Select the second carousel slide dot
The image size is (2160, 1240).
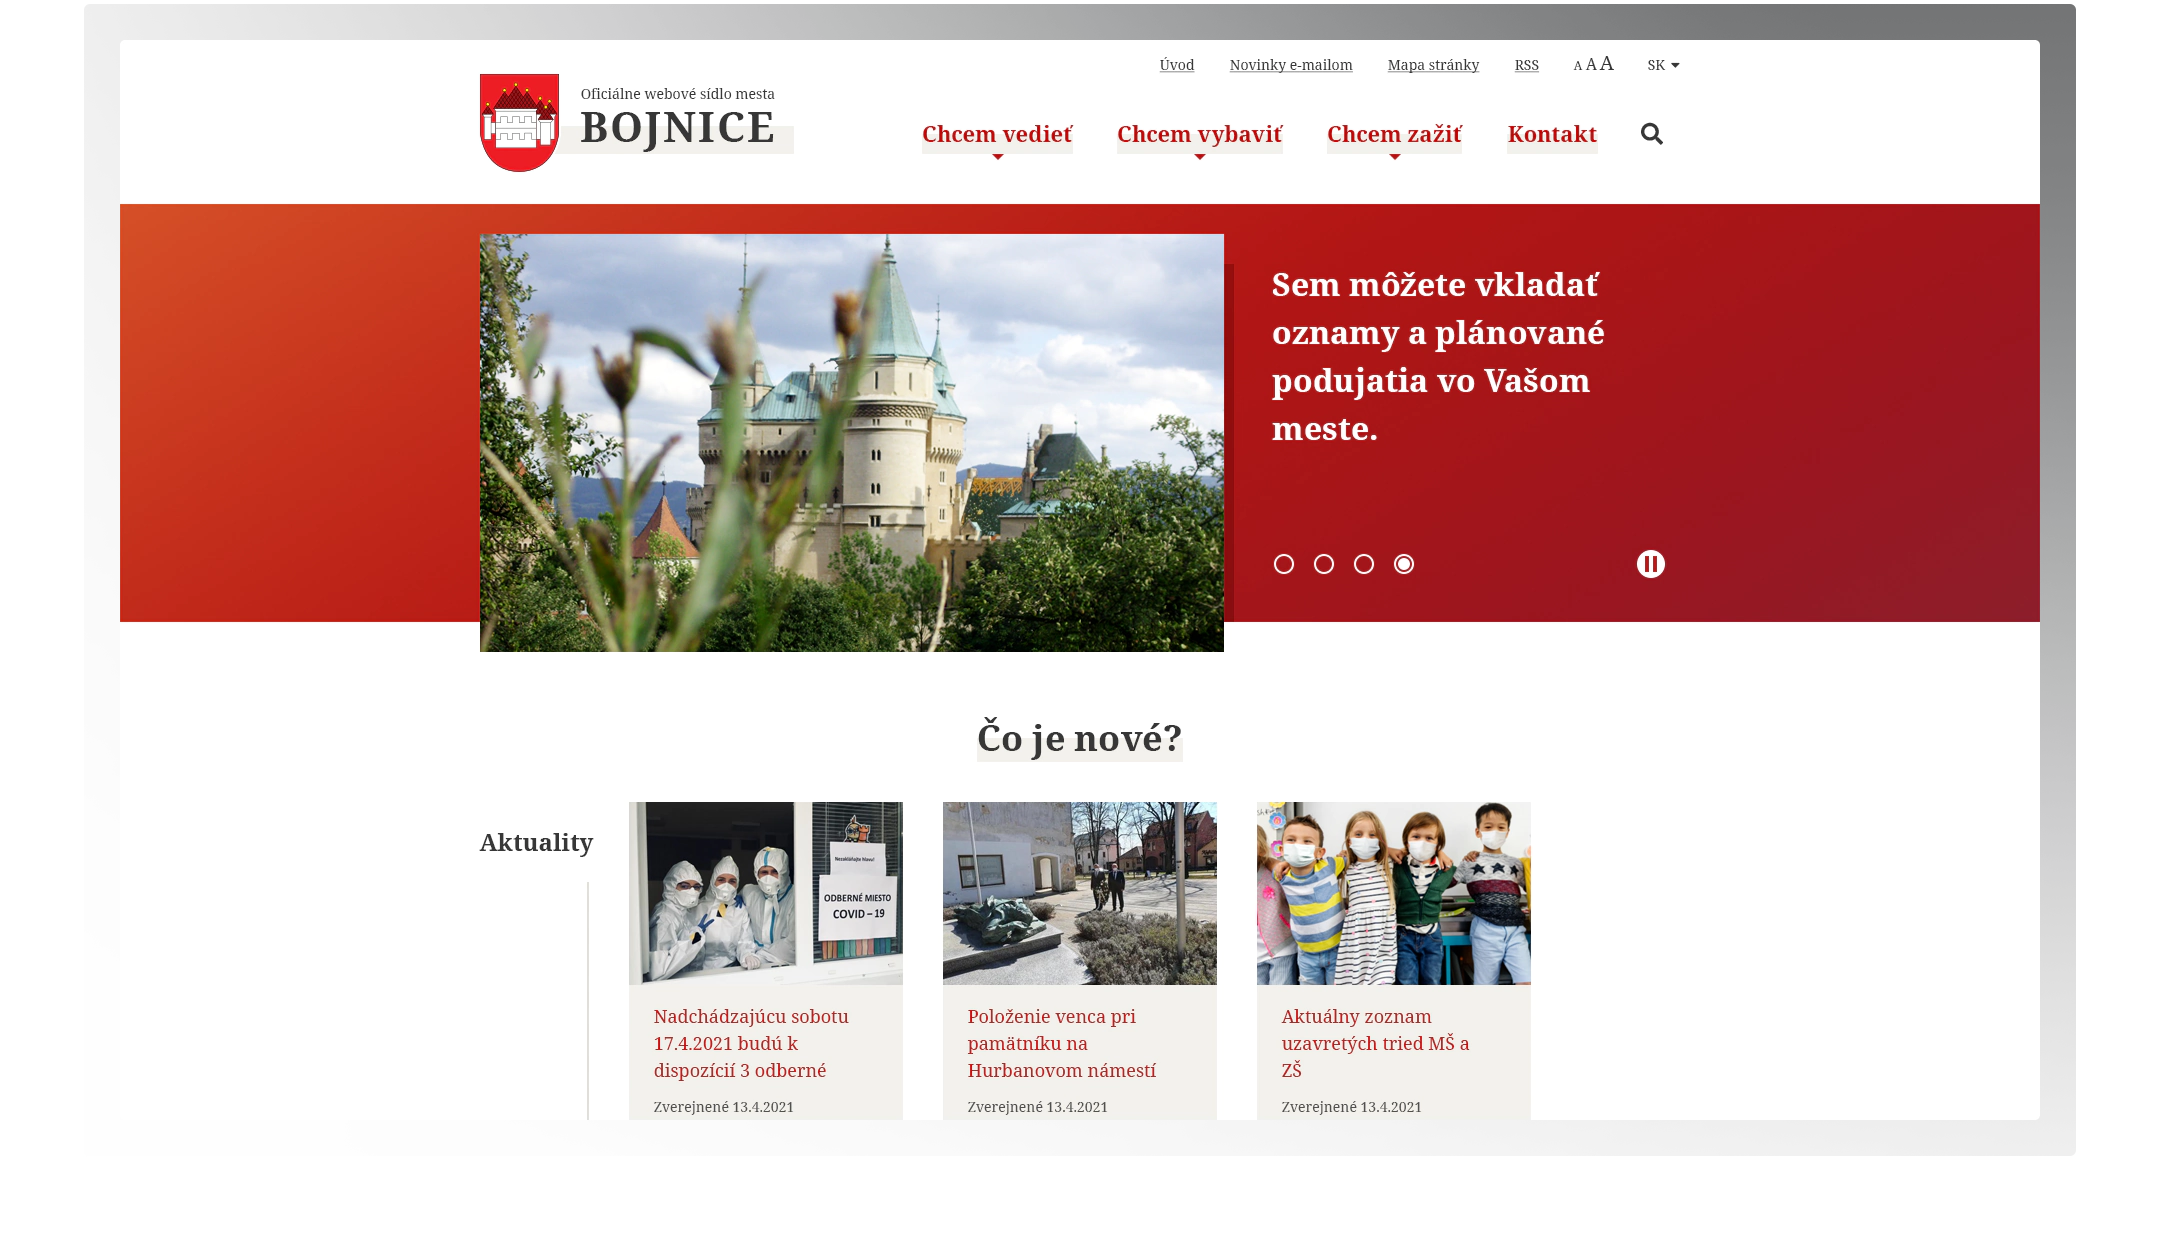tap(1324, 564)
